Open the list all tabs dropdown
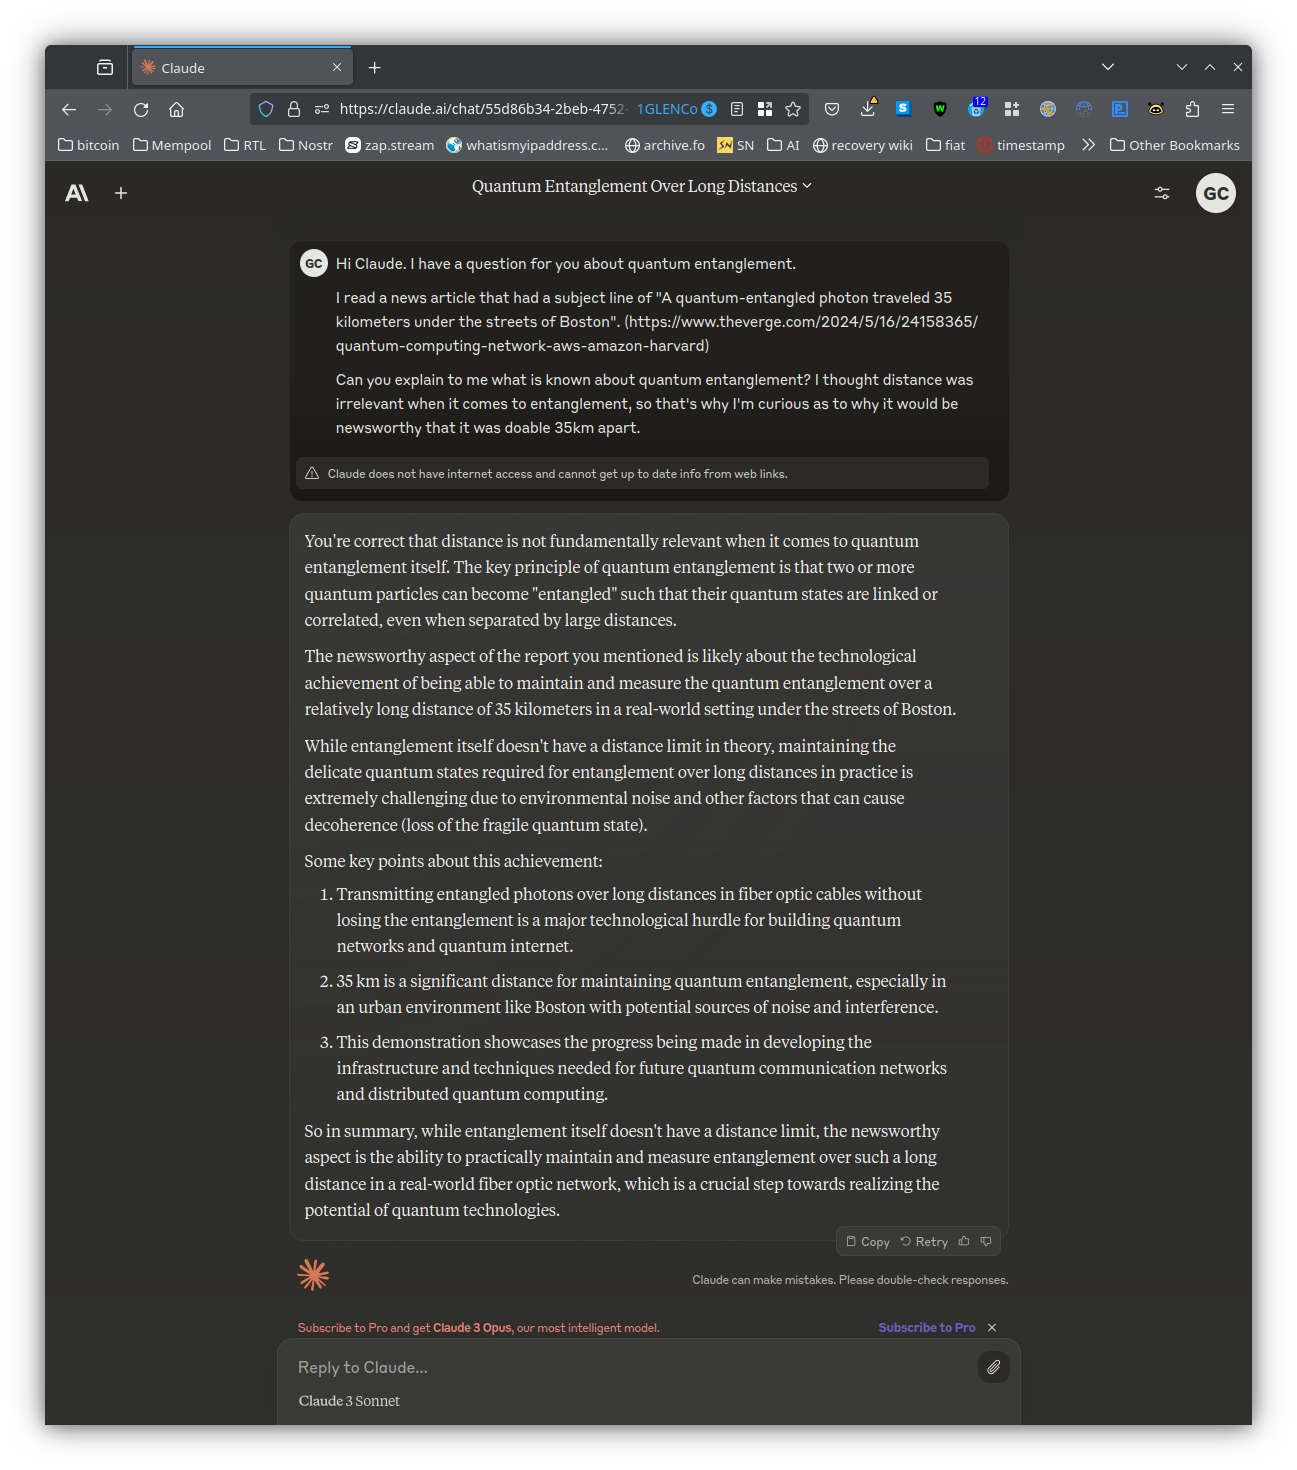The width and height of the screenshot is (1297, 1470). pos(1107,67)
